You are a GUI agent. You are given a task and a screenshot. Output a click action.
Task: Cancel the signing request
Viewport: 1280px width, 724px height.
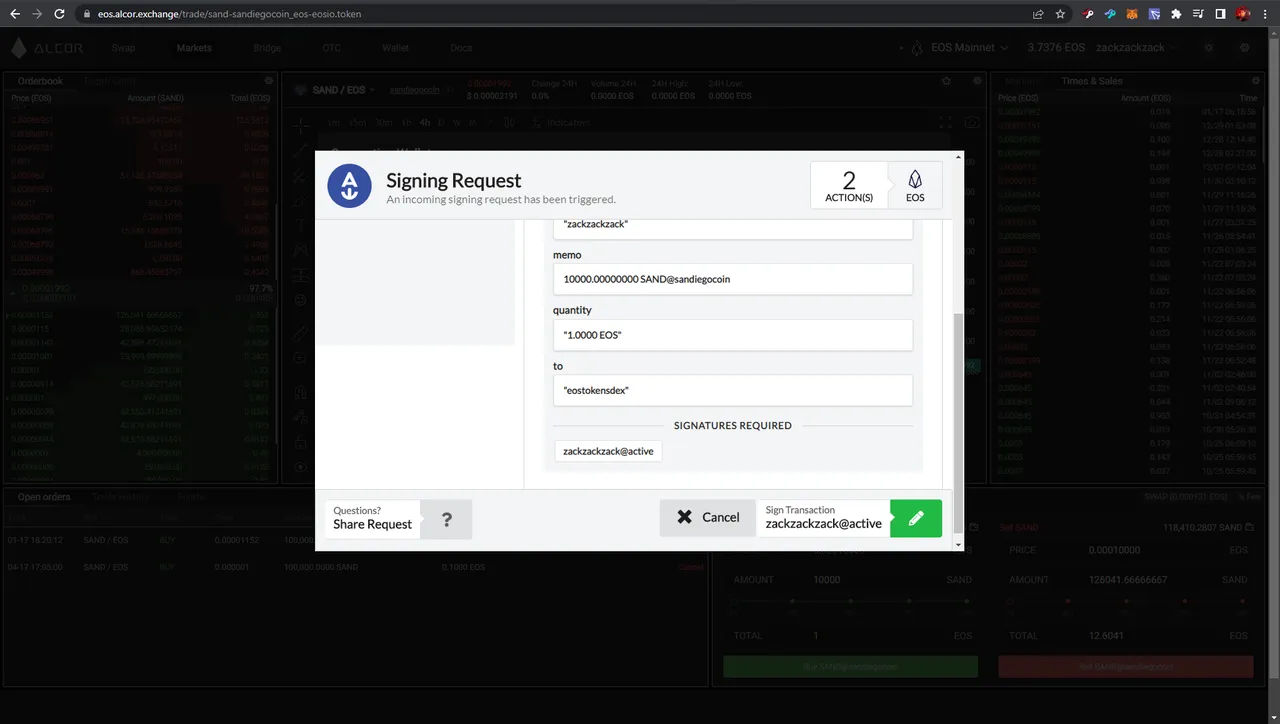pyautogui.click(x=708, y=518)
